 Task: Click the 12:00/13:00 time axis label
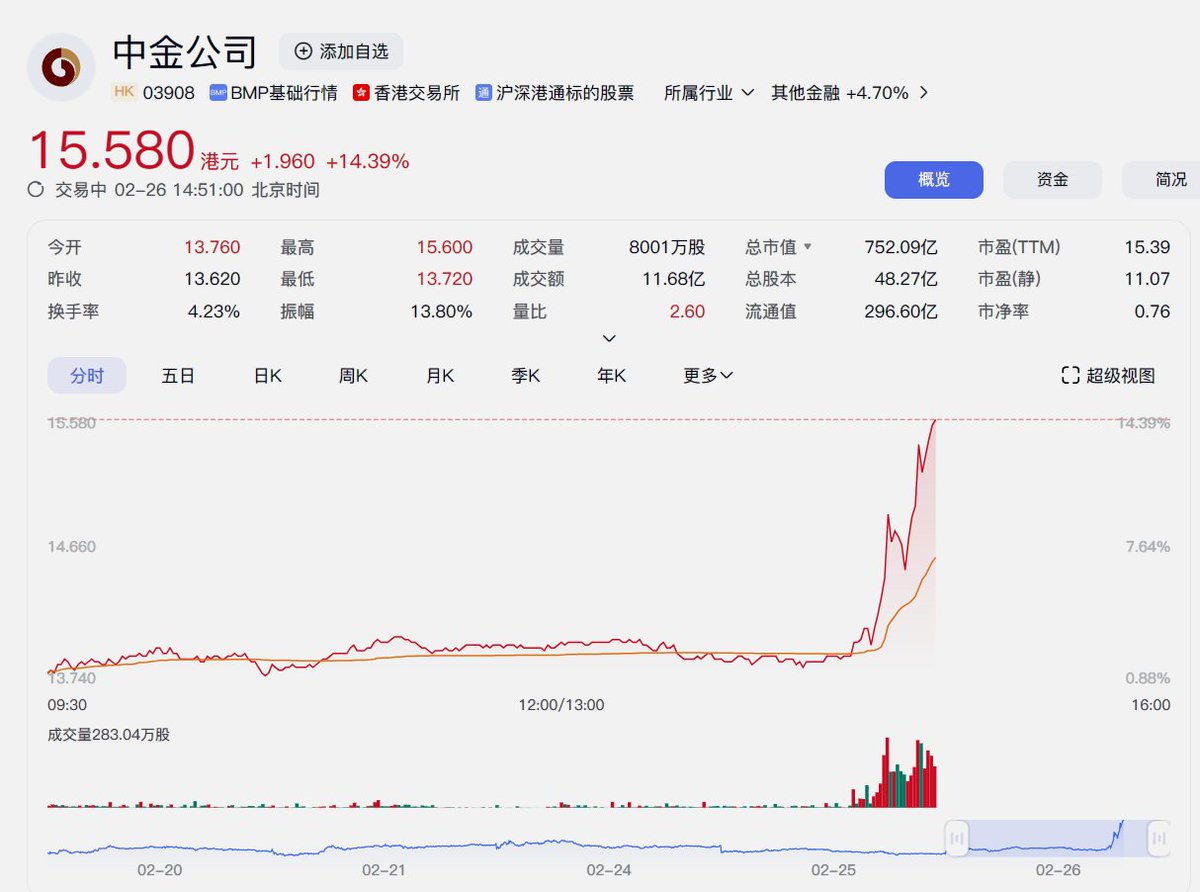[x=561, y=704]
